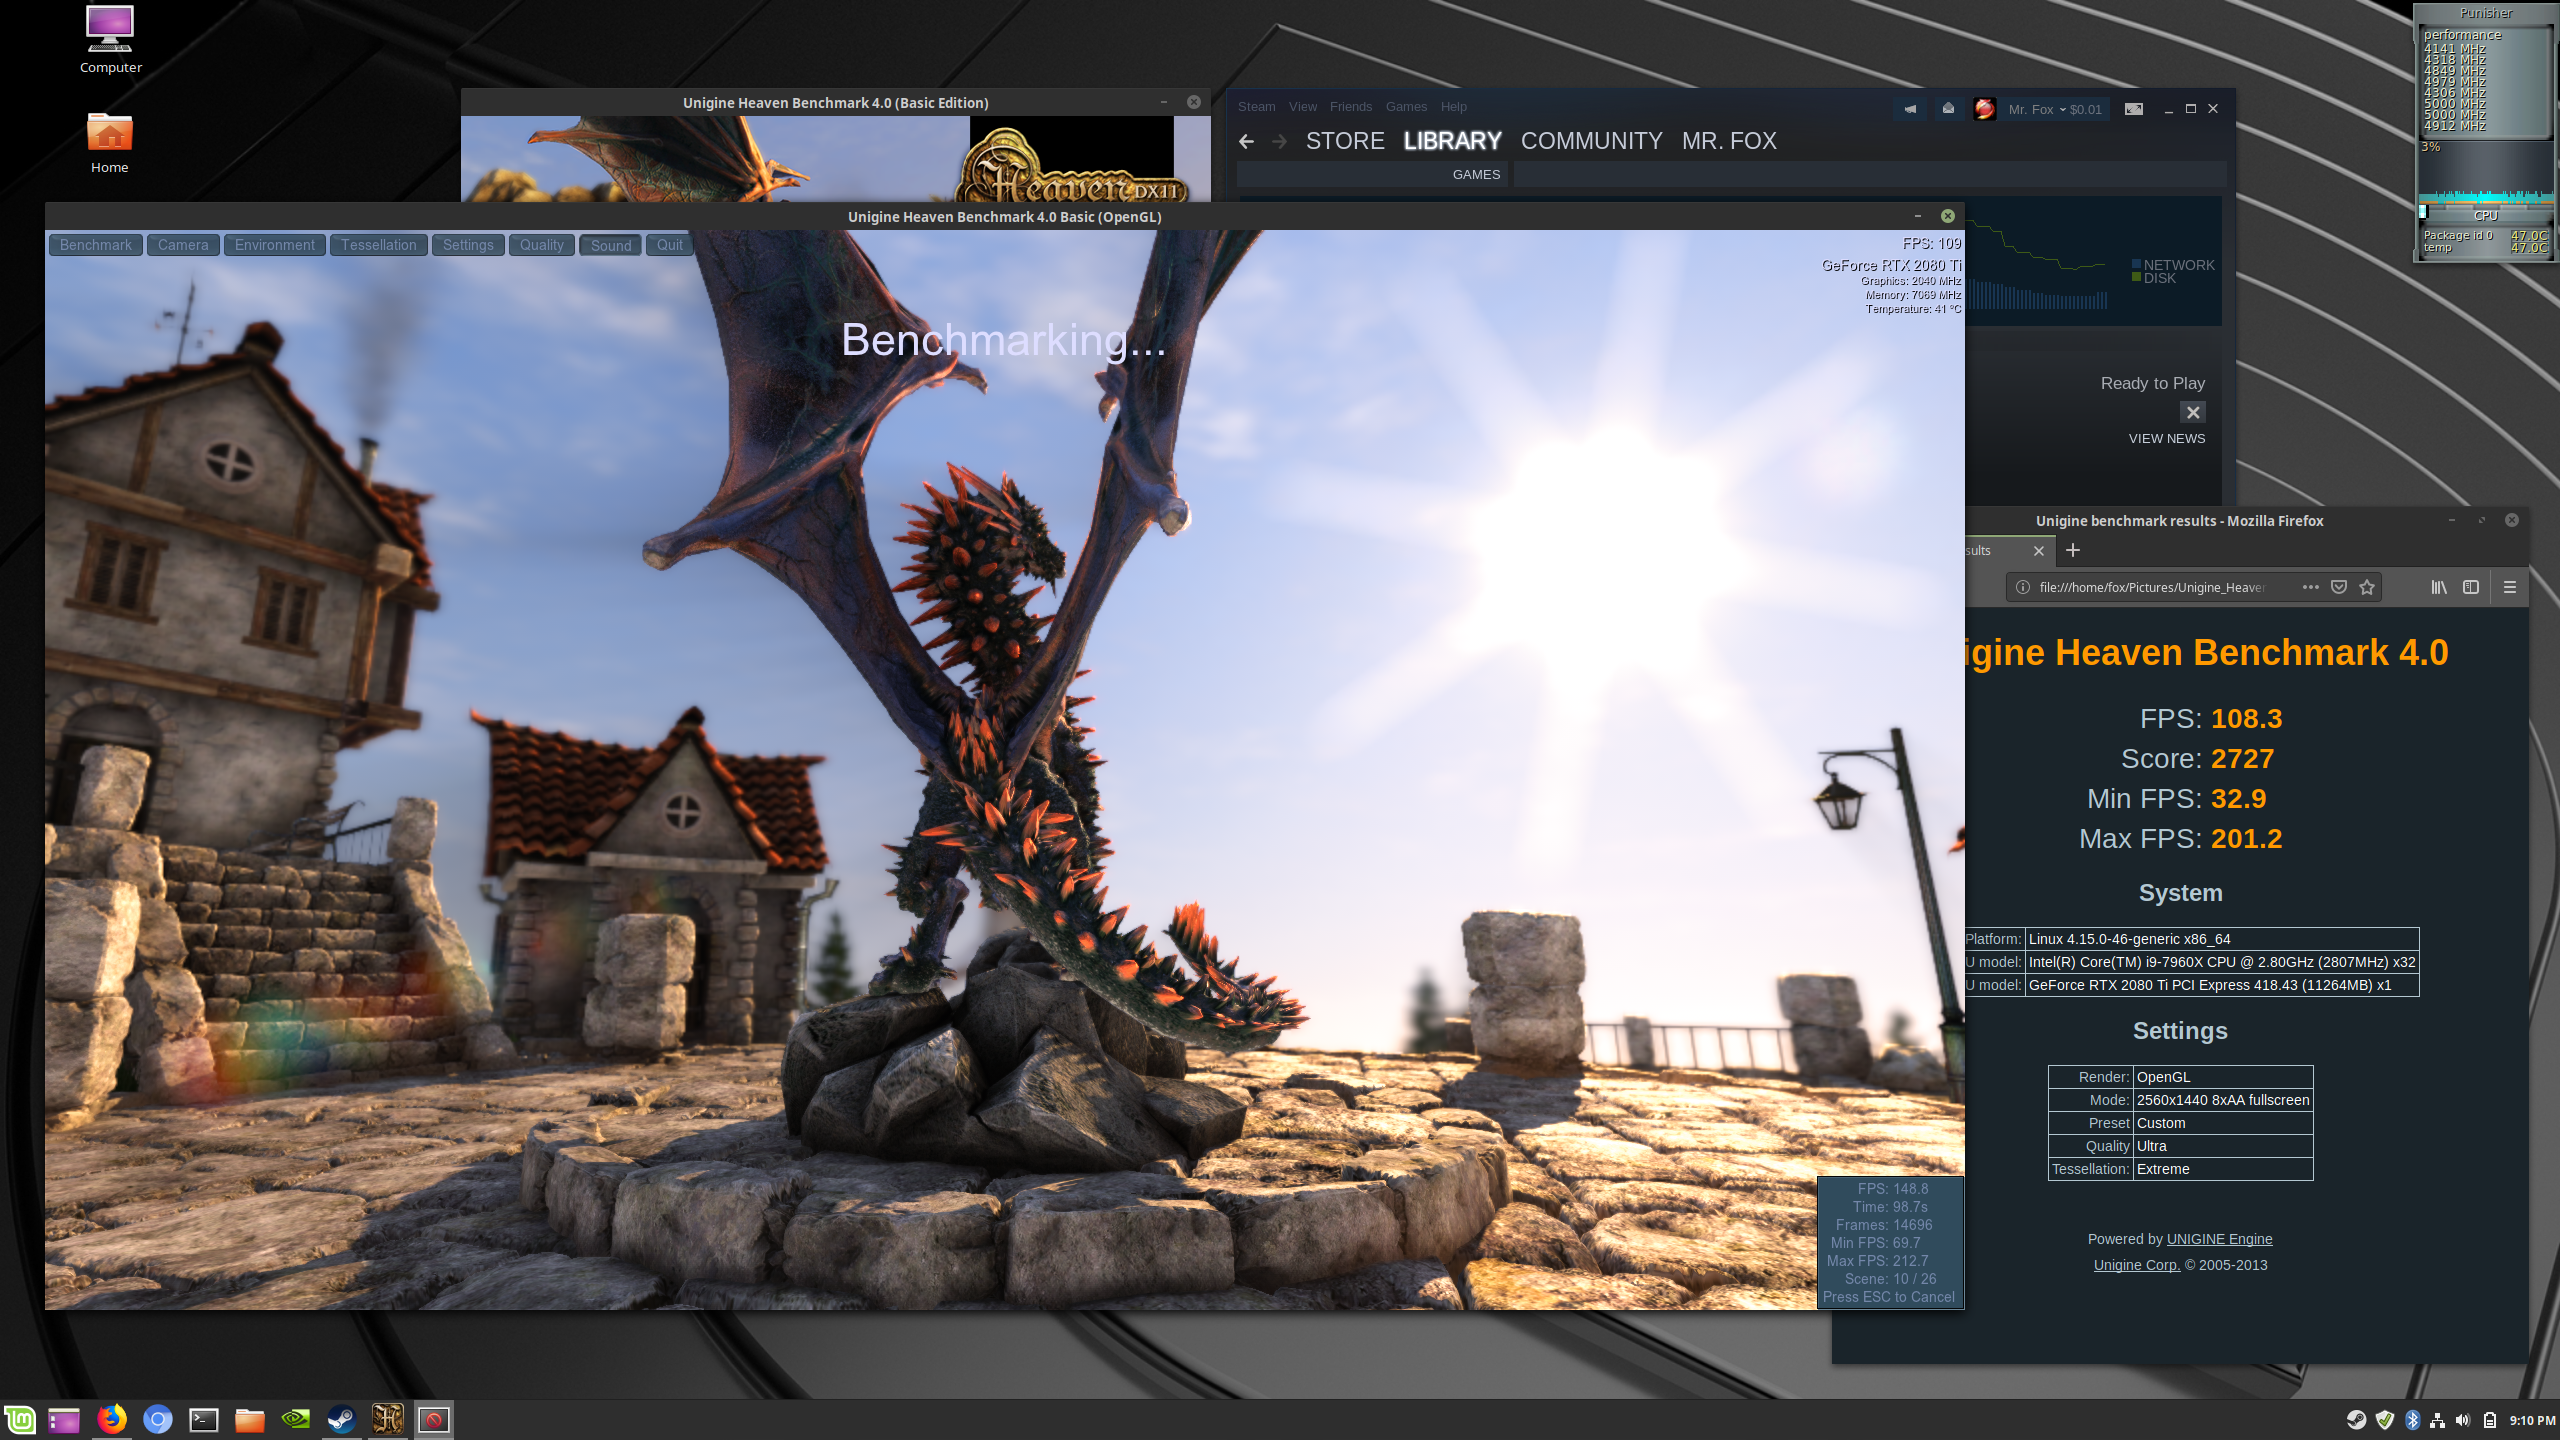Open the Games menu in Steam
Viewport: 2560px width, 1440px height.
coord(1406,107)
